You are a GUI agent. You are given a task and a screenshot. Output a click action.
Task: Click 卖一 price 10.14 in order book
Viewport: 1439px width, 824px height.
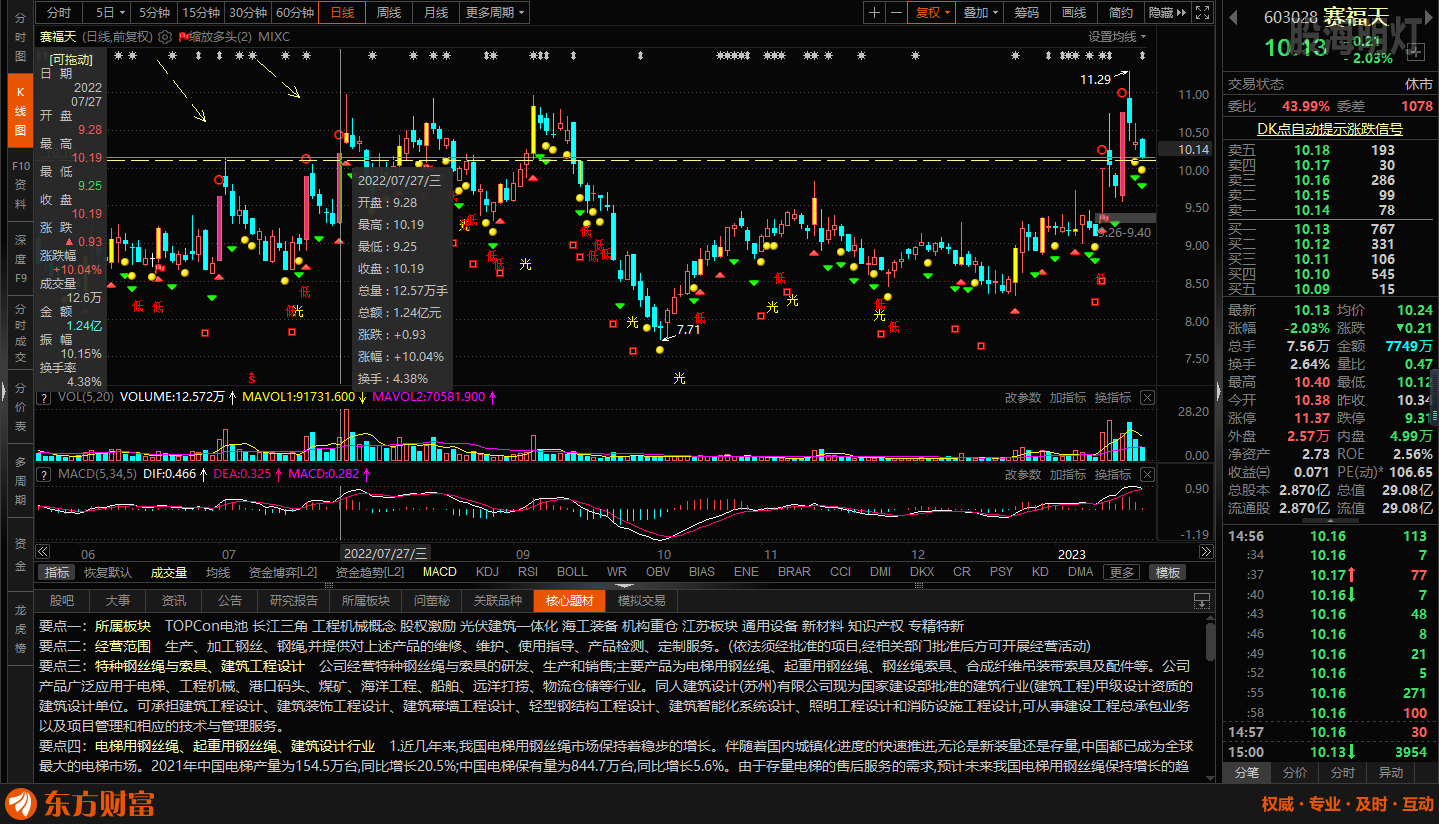(1312, 210)
